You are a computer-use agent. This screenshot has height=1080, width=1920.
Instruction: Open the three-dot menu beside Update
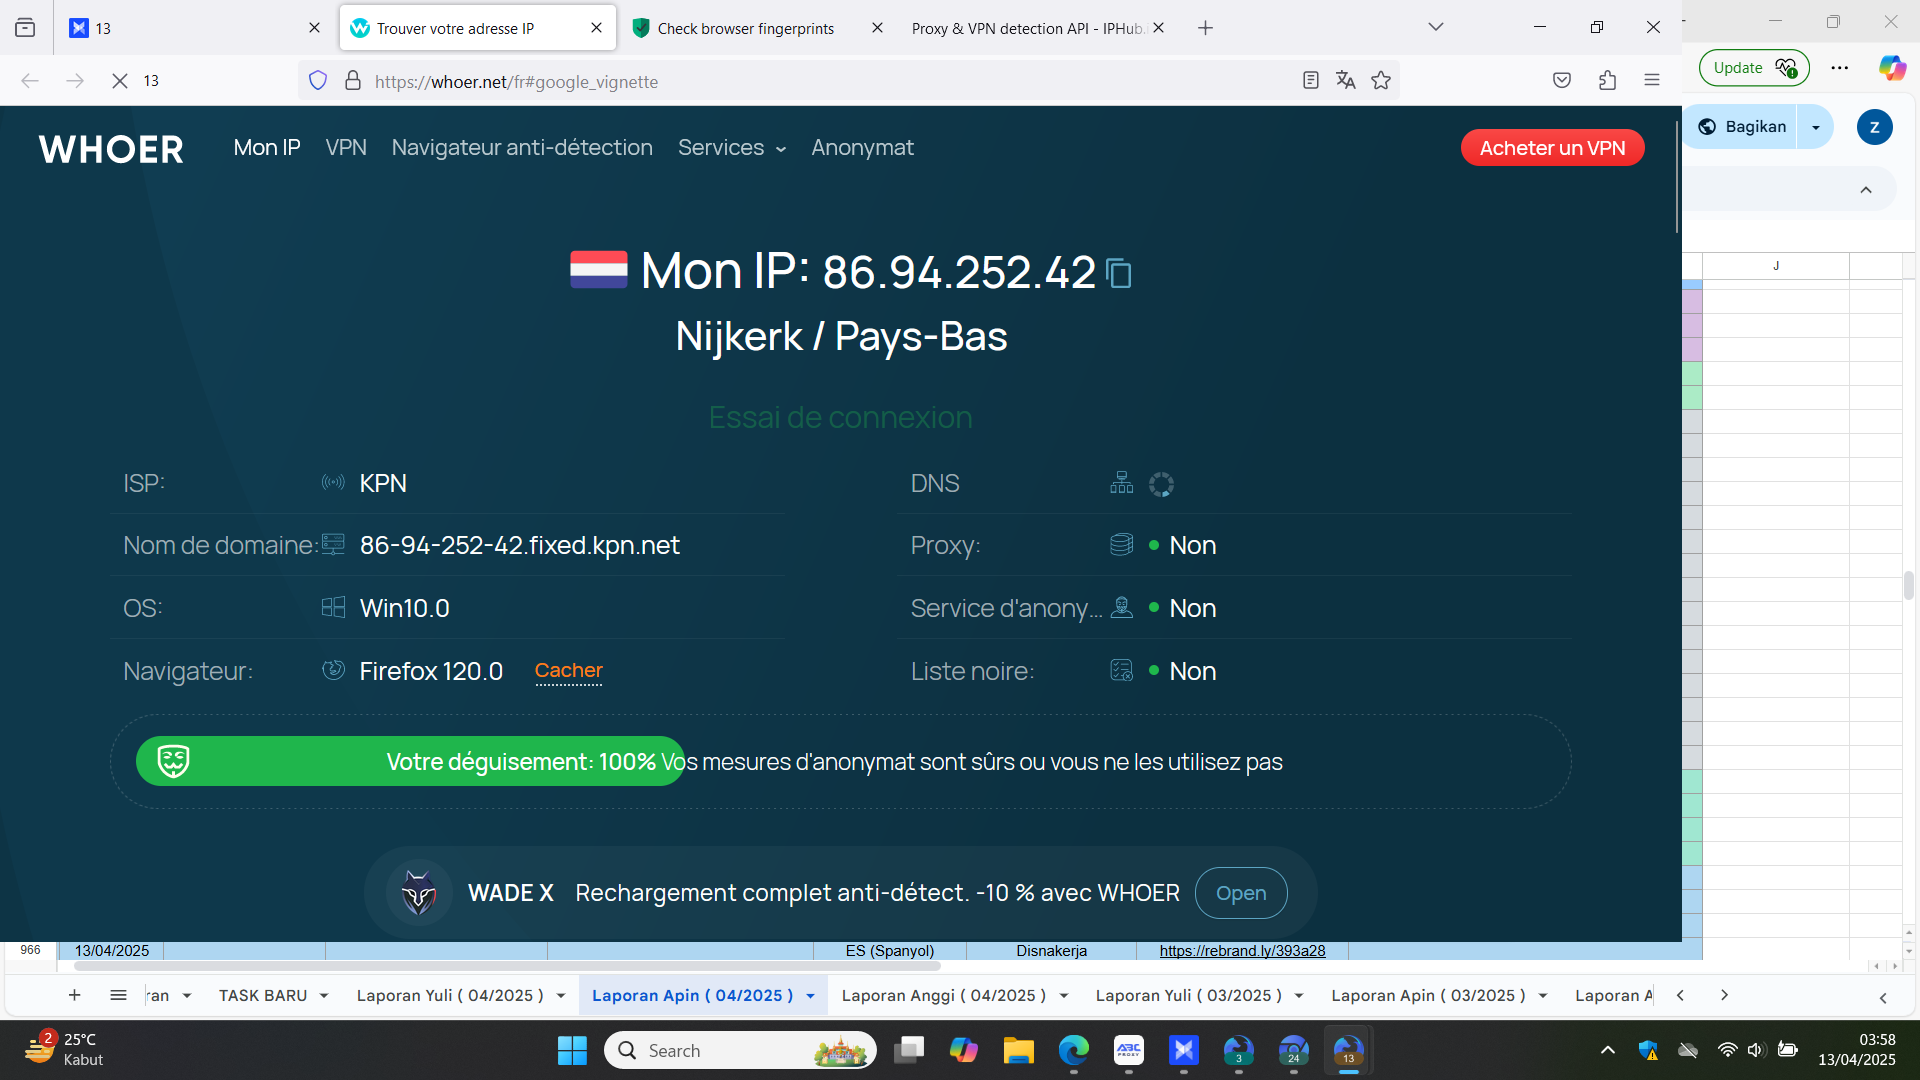tap(1840, 68)
